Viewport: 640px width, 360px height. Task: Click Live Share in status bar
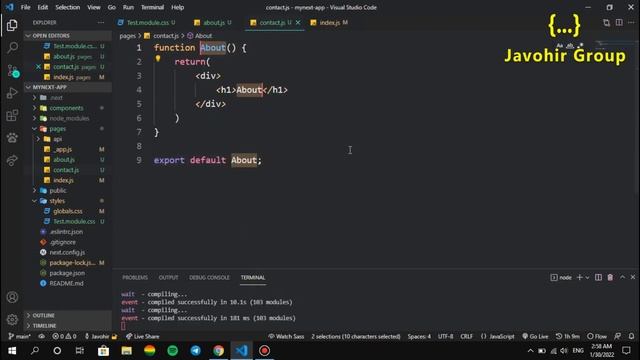tap(142, 336)
